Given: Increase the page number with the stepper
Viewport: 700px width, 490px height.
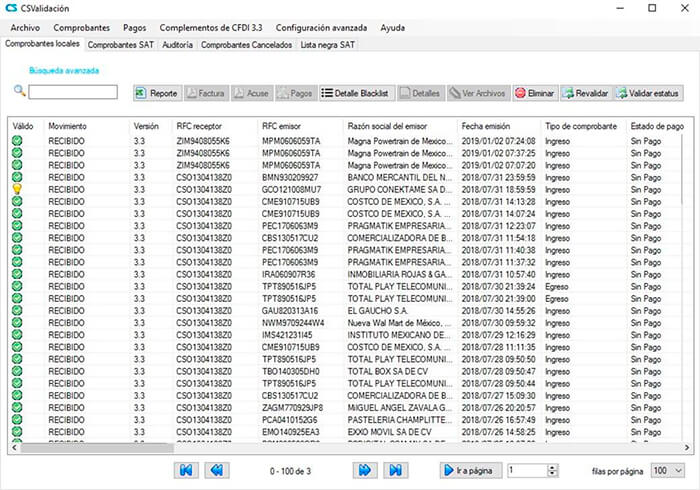Looking at the screenshot, I should (x=551, y=466).
